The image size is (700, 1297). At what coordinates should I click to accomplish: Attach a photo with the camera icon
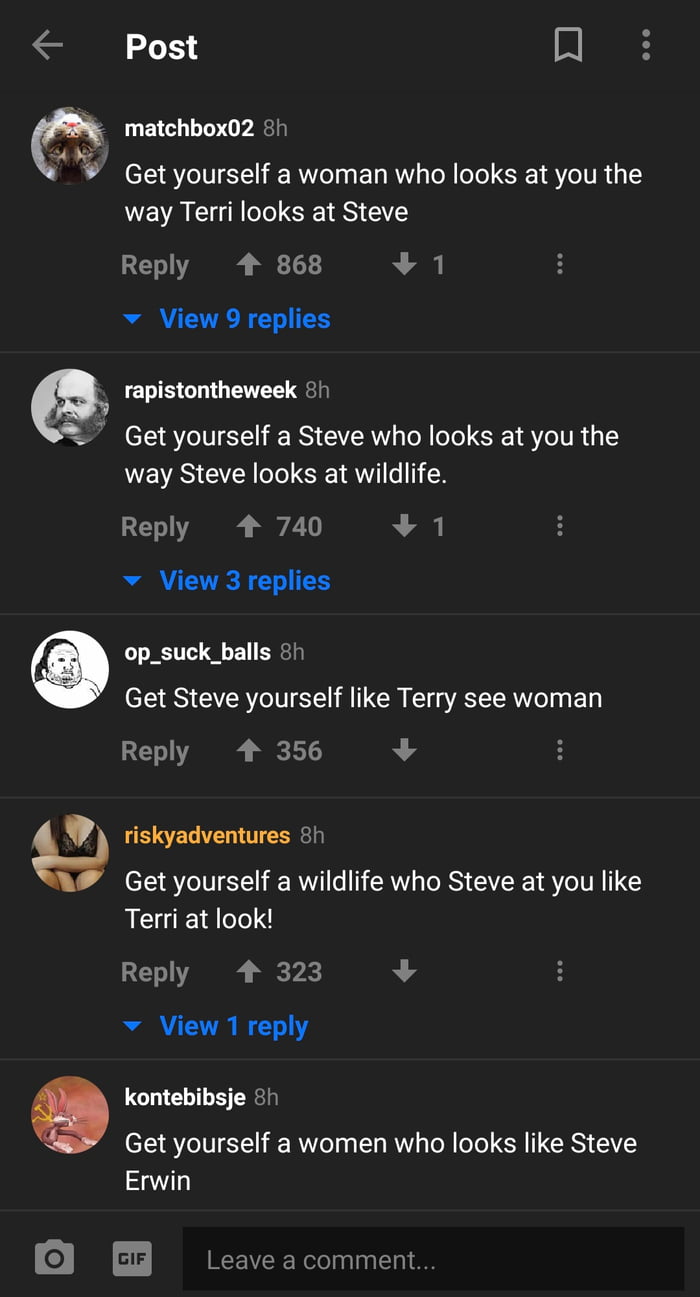[x=54, y=1257]
